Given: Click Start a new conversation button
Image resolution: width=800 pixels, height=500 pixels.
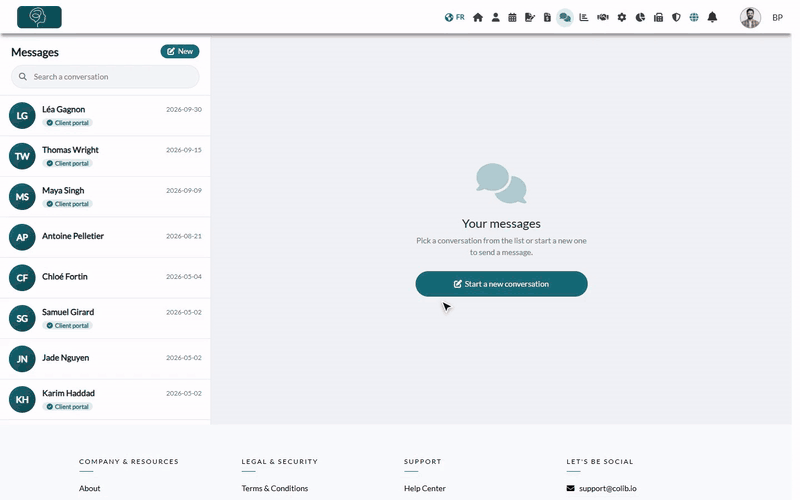Looking at the screenshot, I should [x=501, y=284].
